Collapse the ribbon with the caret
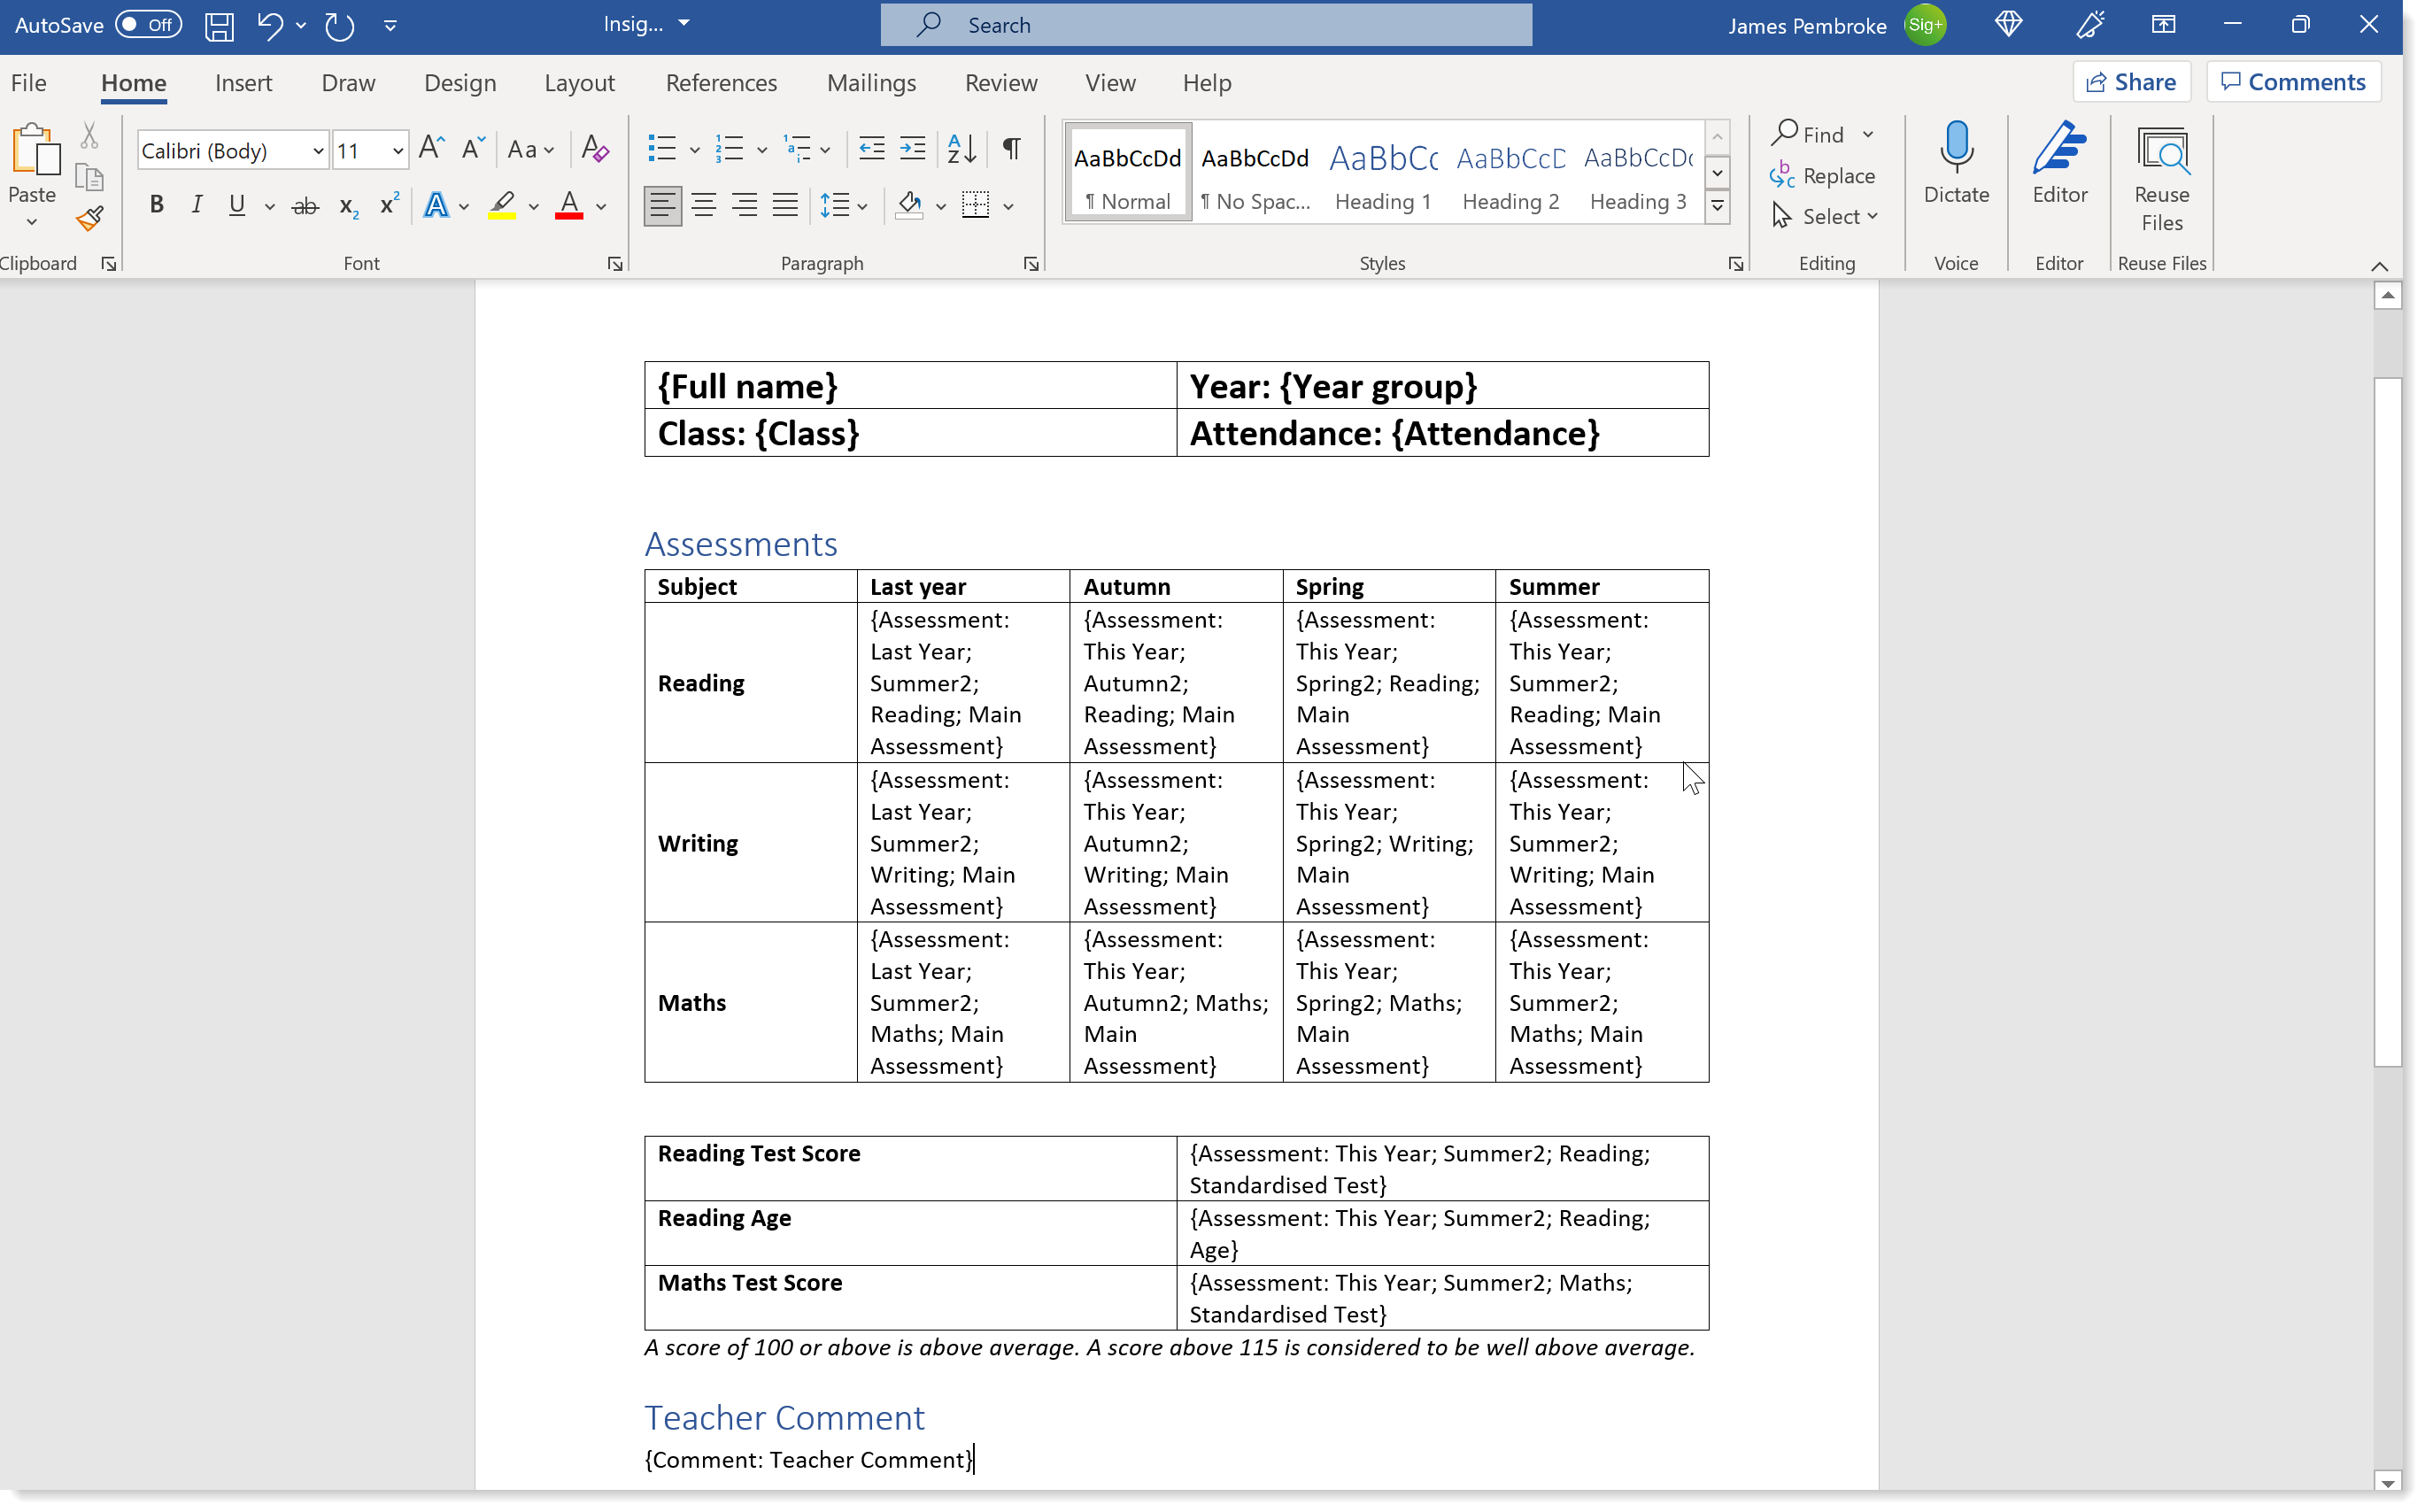This screenshot has height=1512, width=2425. click(x=2380, y=266)
